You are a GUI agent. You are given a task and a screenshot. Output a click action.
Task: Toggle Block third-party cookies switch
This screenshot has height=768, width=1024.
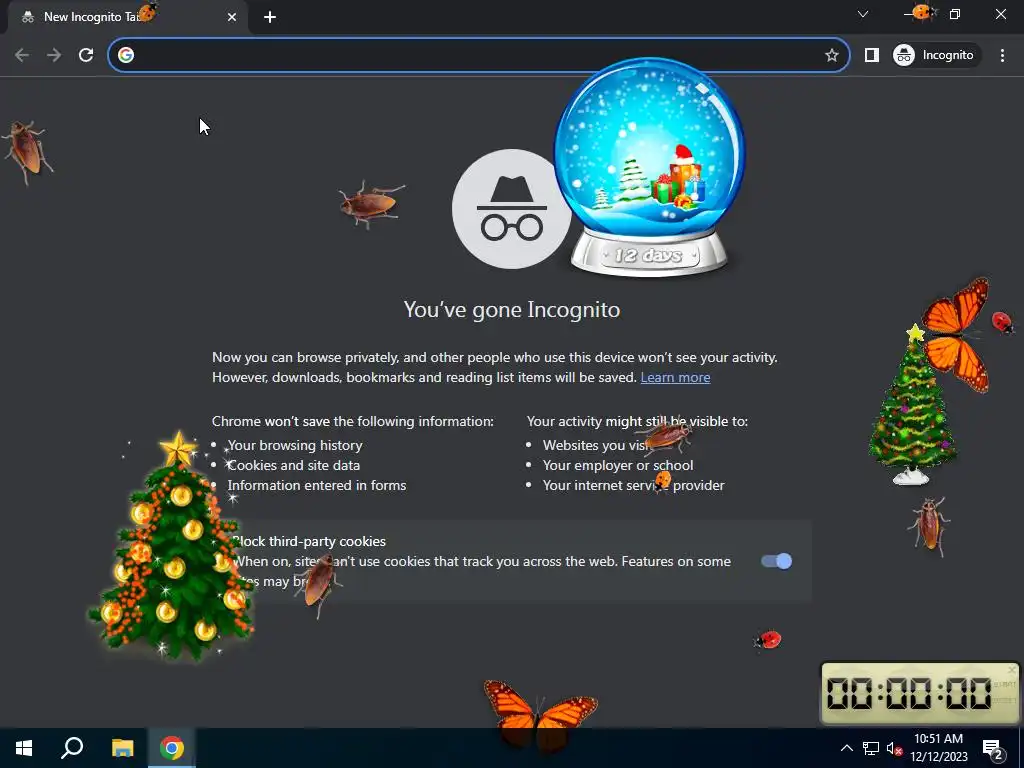click(776, 561)
